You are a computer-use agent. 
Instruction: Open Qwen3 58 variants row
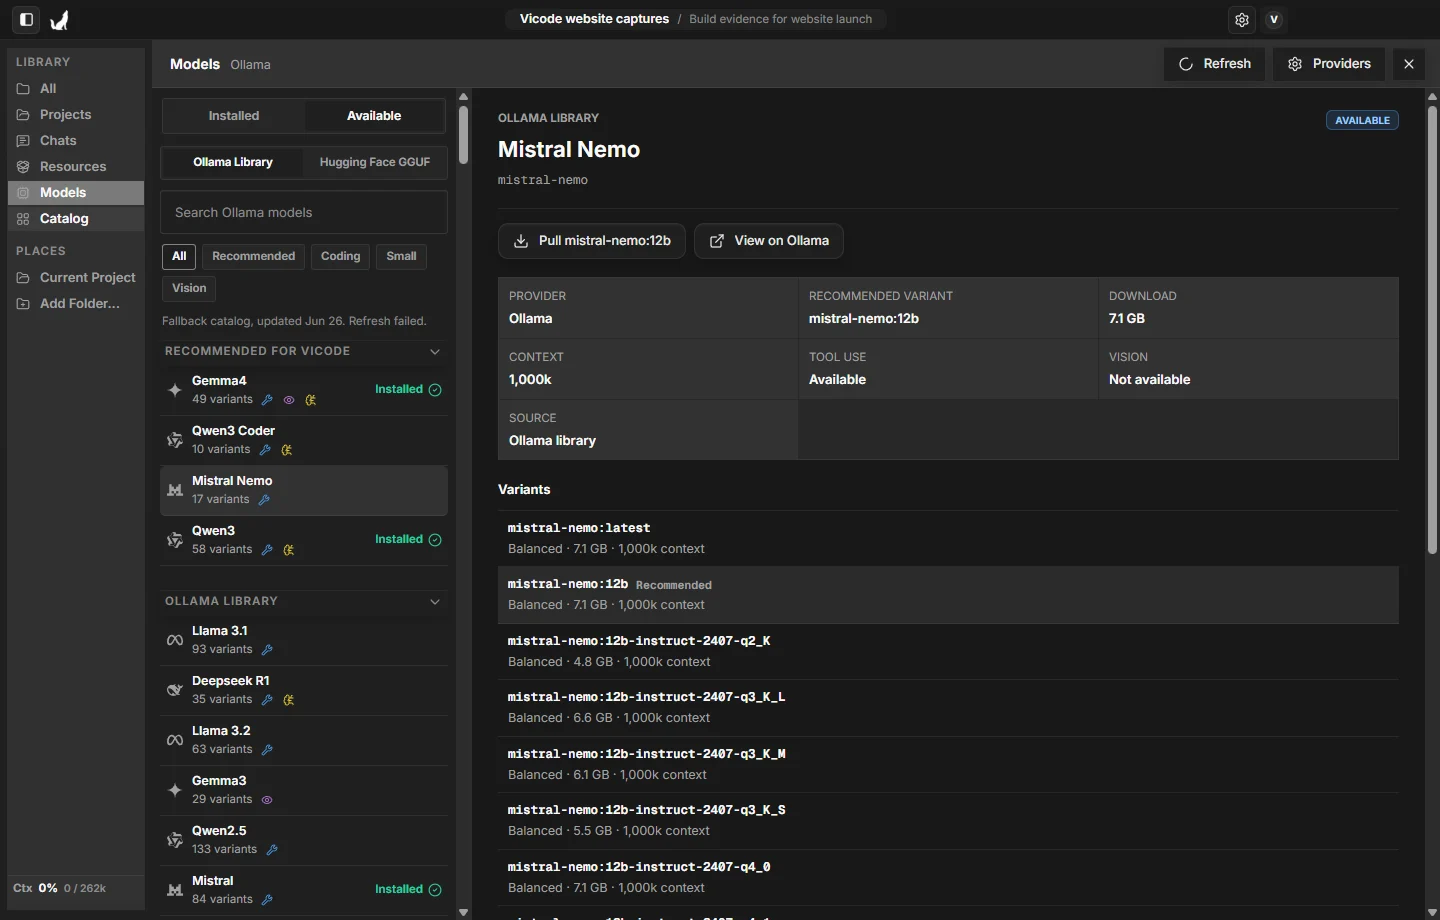[x=304, y=540]
